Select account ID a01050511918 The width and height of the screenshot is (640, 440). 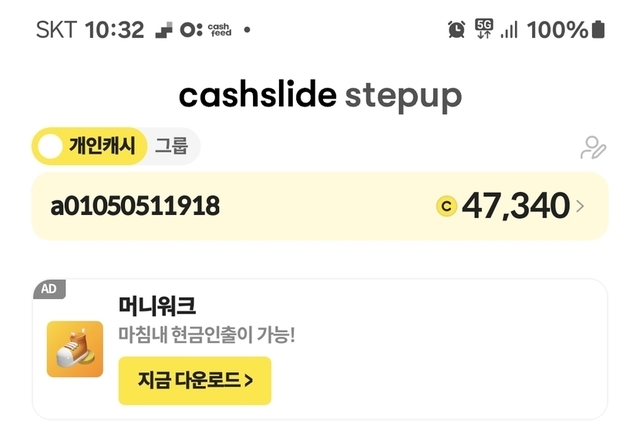pyautogui.click(x=135, y=207)
